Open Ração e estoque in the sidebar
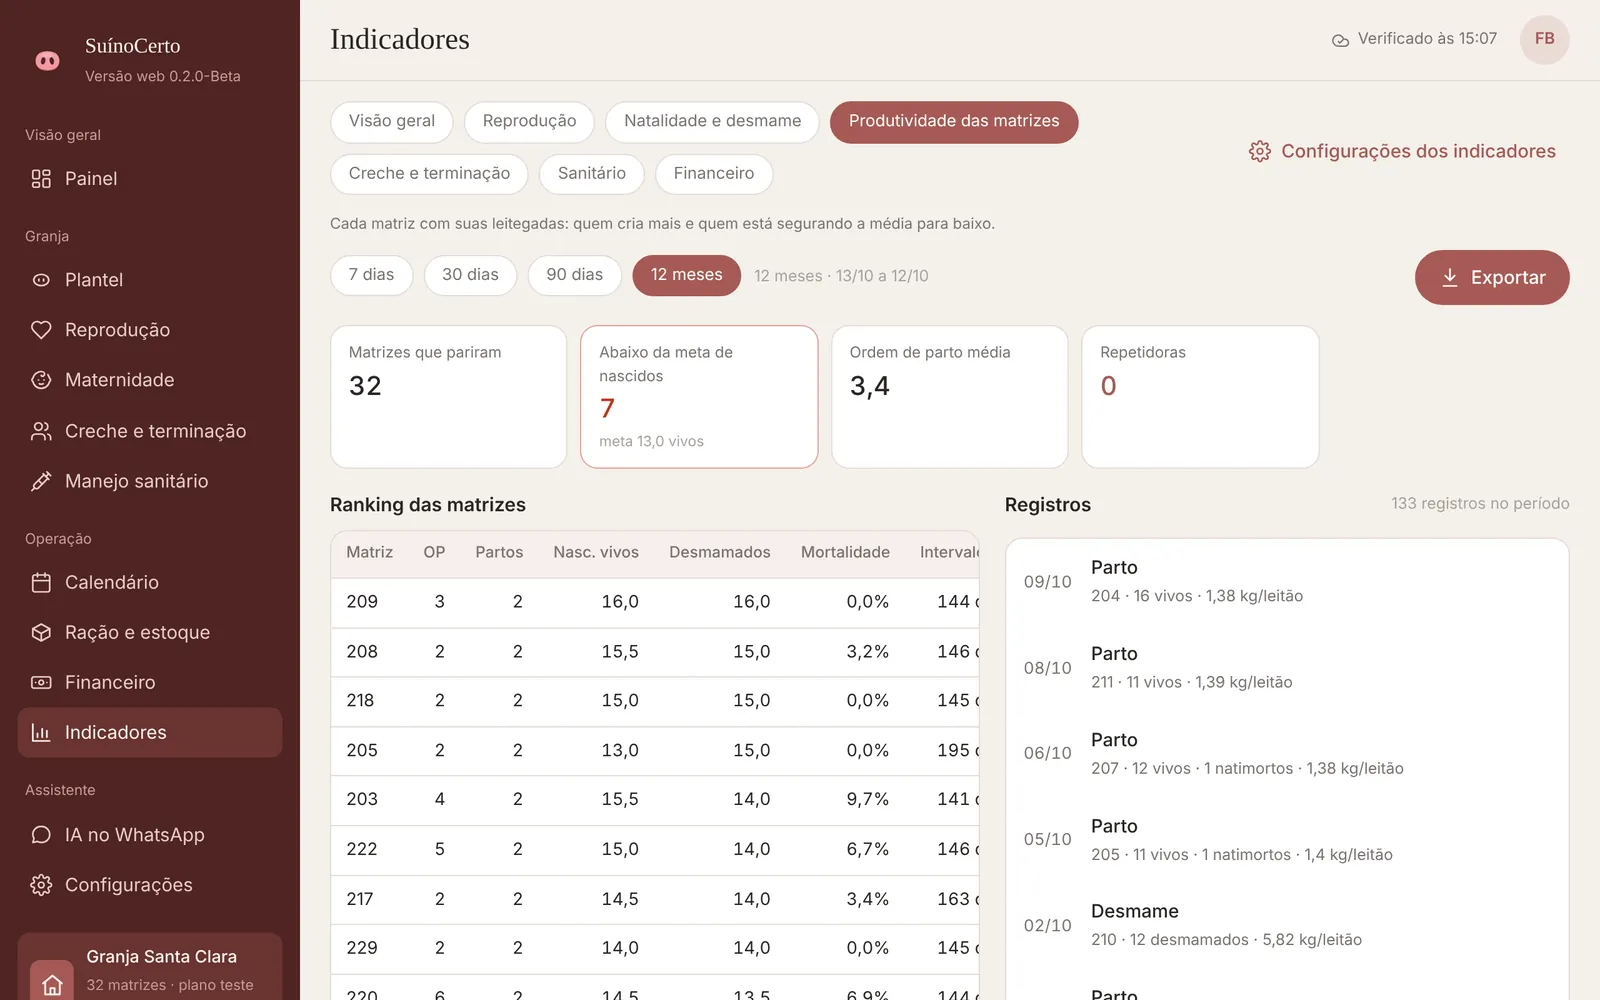This screenshot has height=1000, width=1600. [x=150, y=632]
